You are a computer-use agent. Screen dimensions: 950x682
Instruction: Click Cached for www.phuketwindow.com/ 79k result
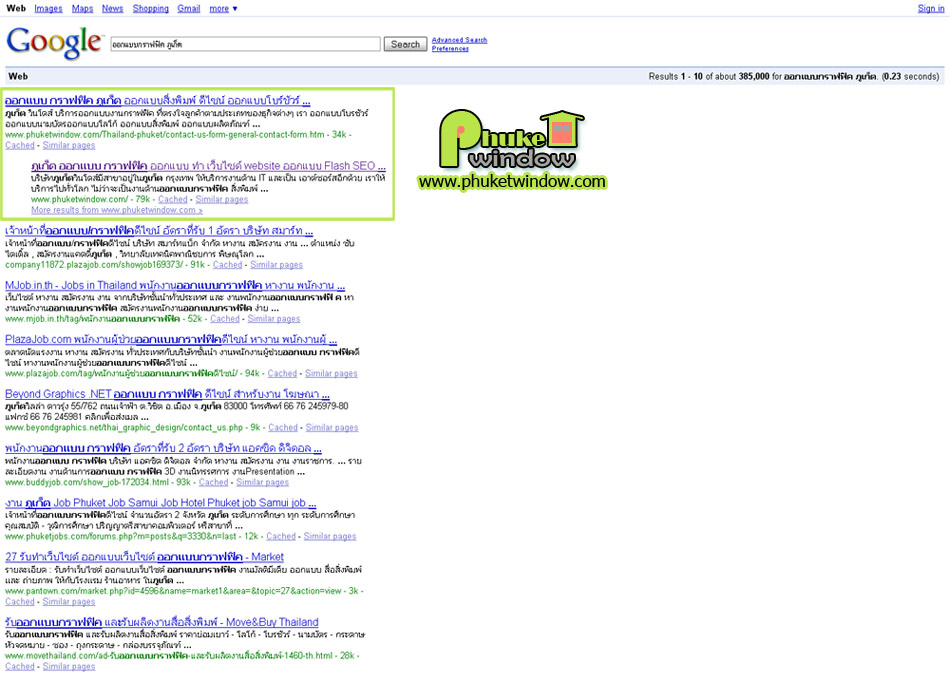[x=173, y=199]
